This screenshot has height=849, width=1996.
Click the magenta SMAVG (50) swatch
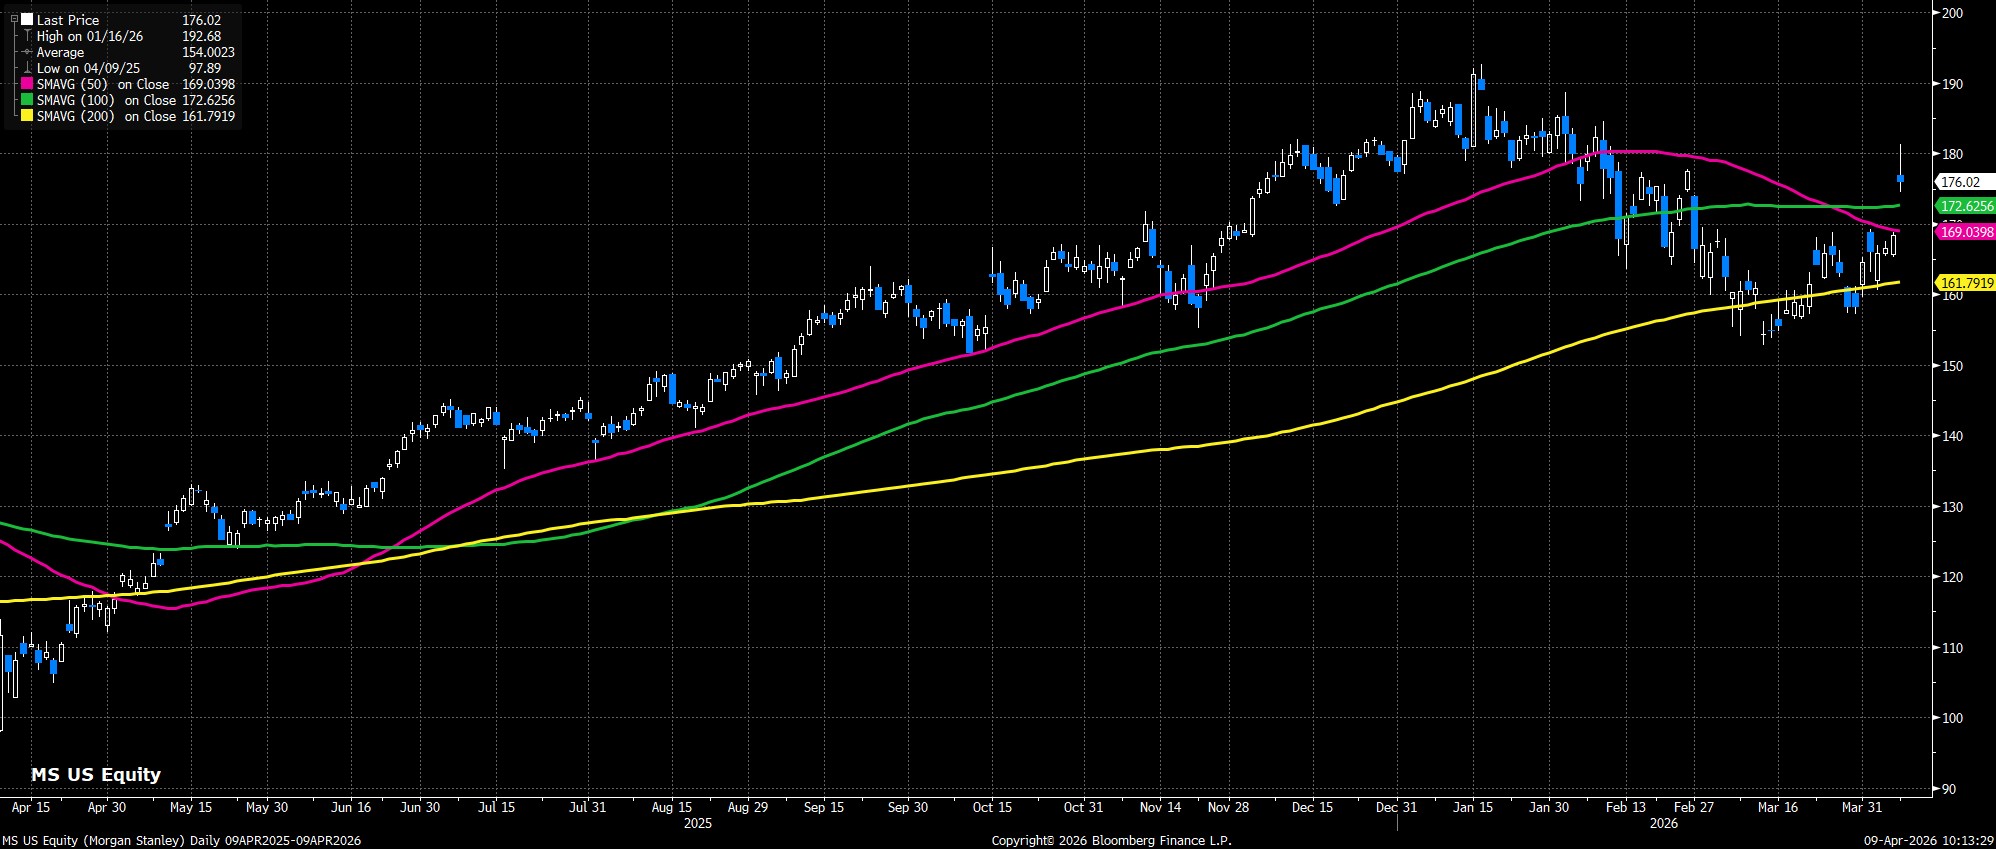[x=27, y=84]
